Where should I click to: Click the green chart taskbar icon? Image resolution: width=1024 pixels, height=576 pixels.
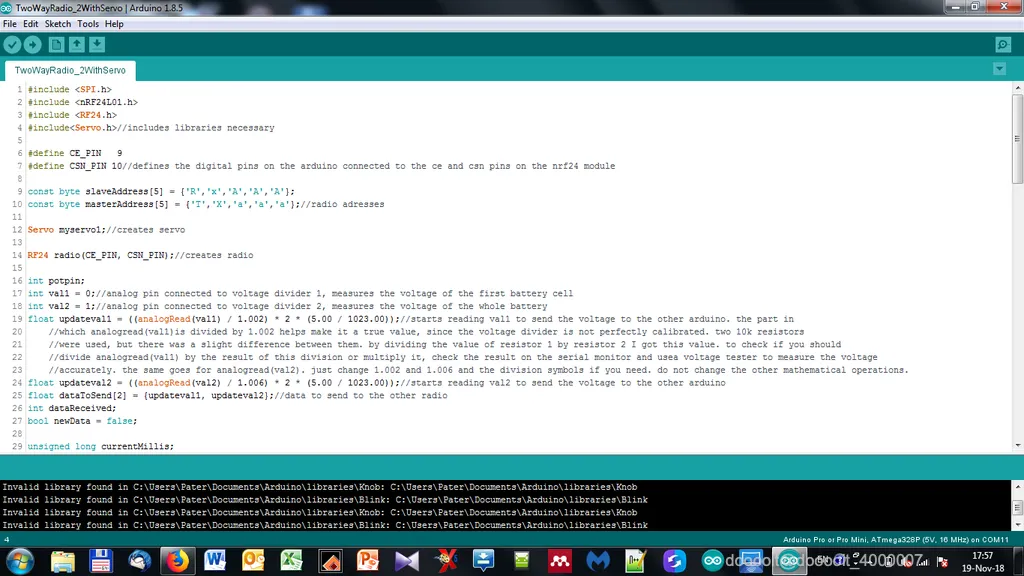pos(635,561)
